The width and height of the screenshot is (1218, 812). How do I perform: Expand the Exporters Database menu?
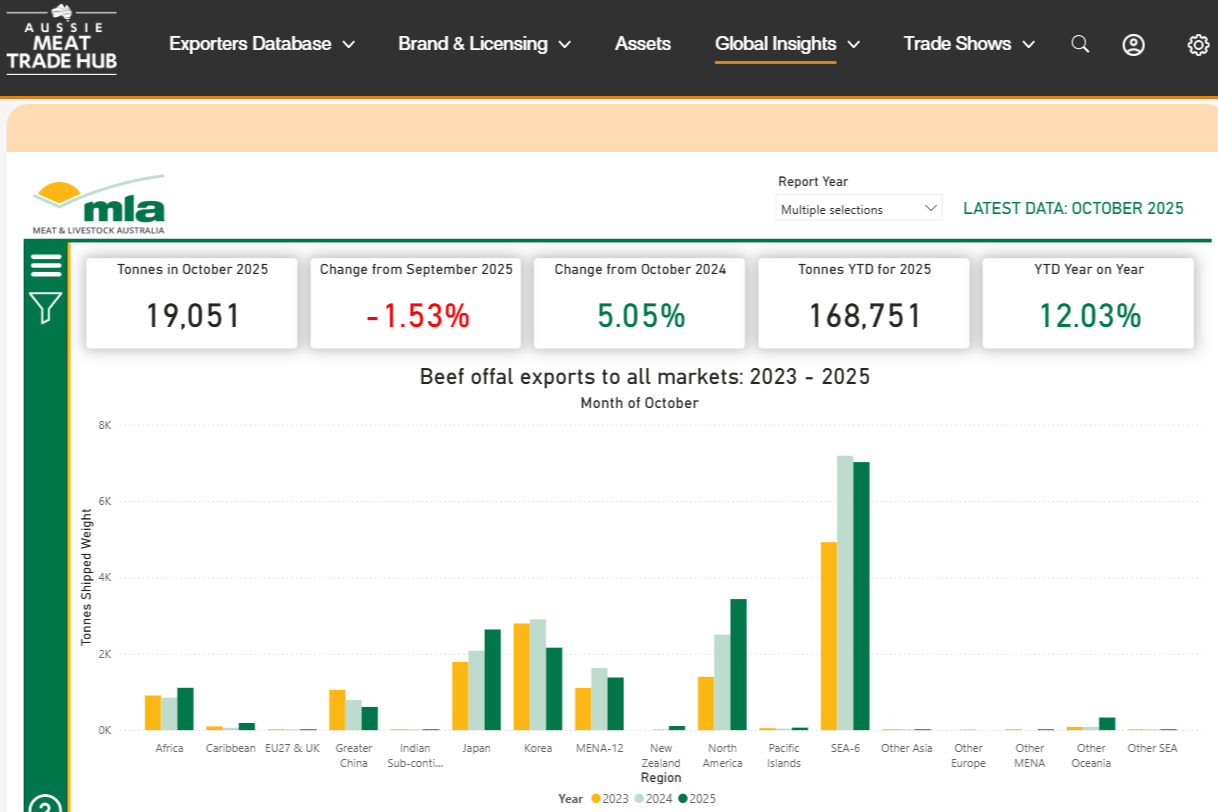click(262, 44)
